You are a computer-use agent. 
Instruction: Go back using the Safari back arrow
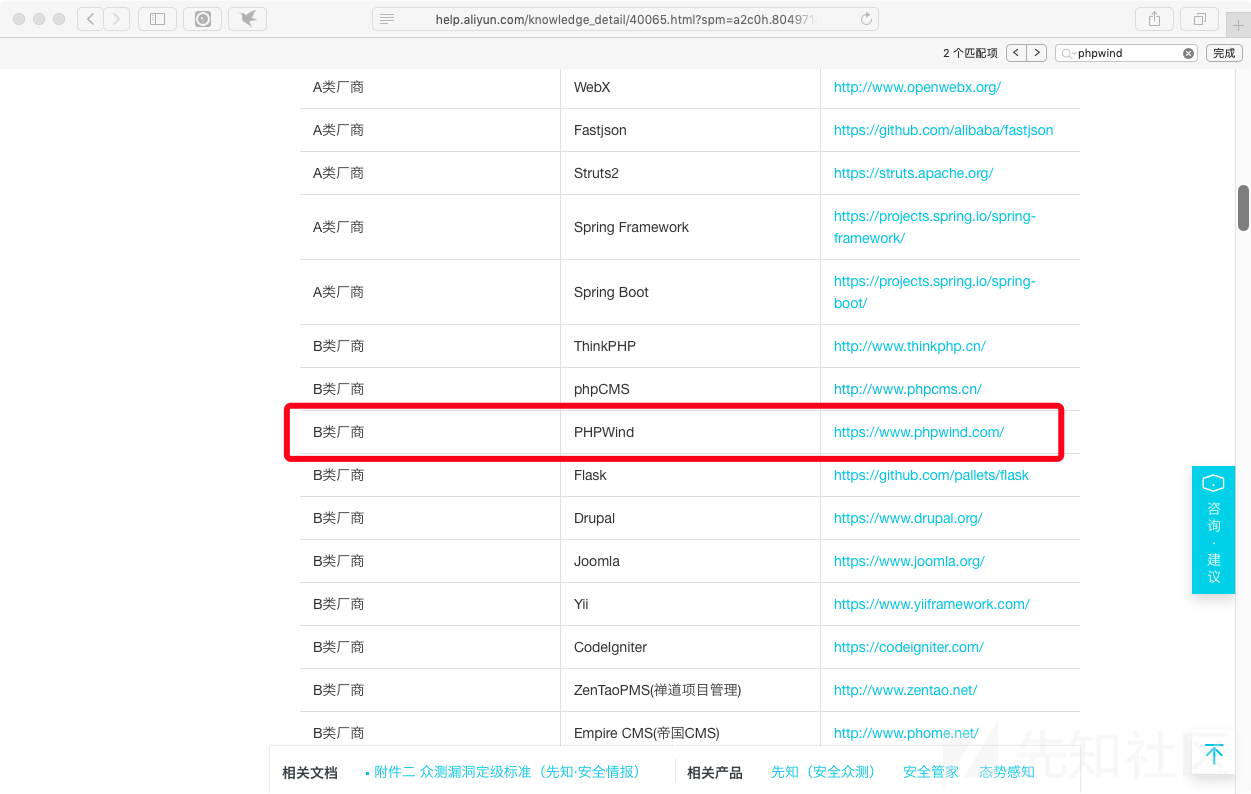click(x=91, y=19)
